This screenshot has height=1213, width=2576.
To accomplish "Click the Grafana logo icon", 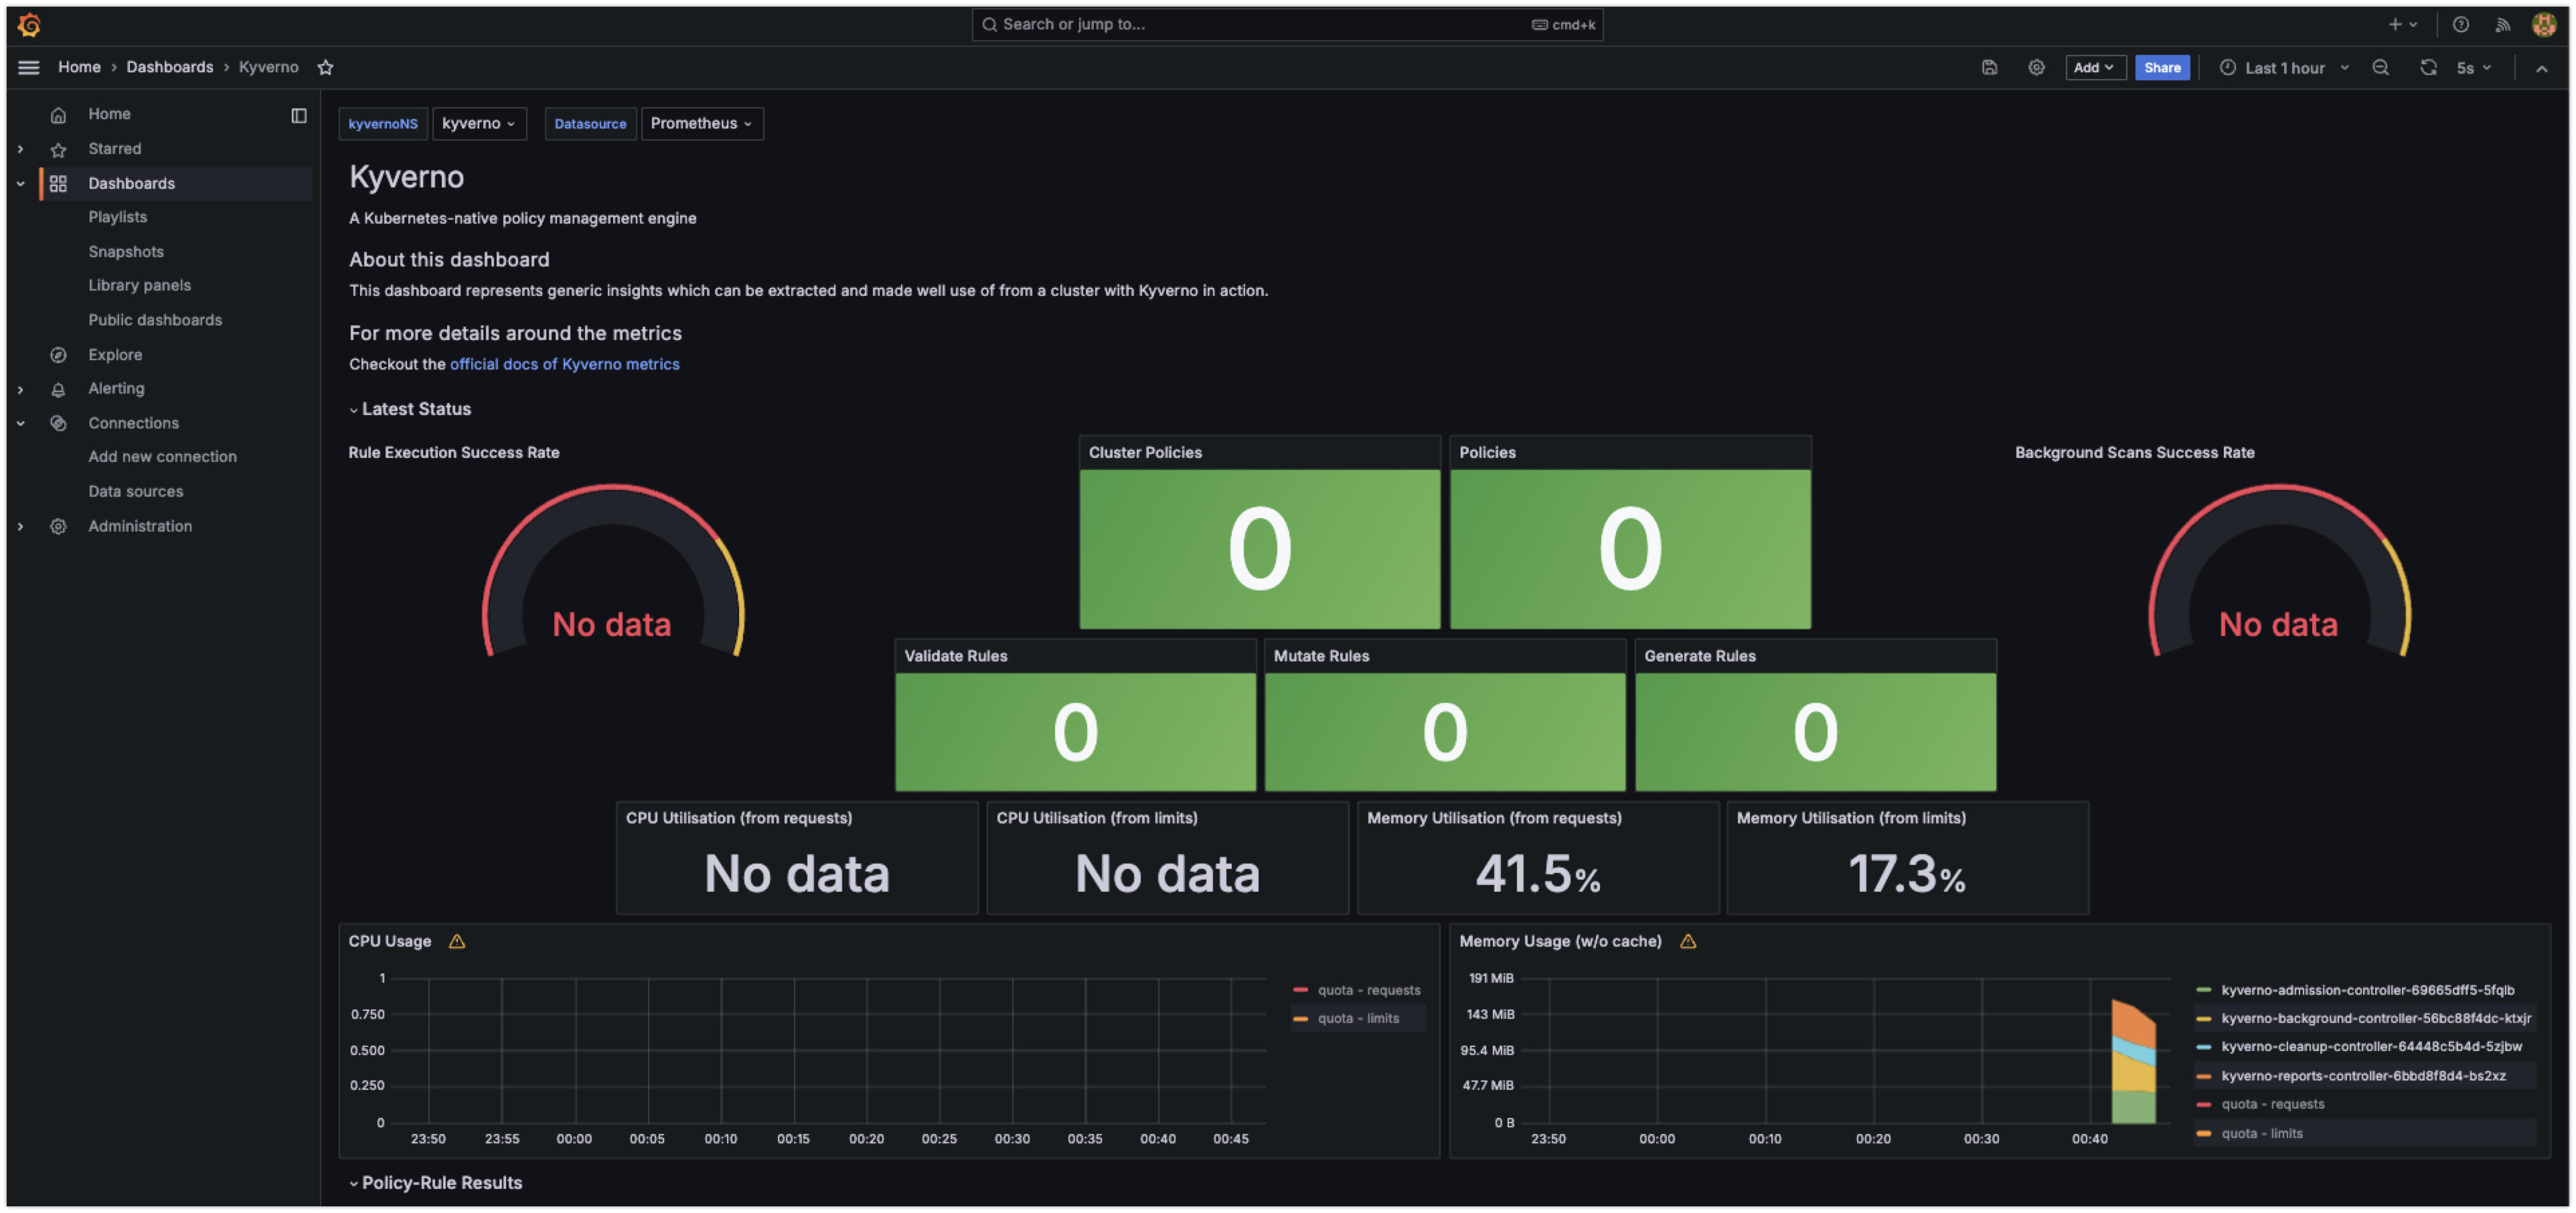I will click(x=29, y=24).
